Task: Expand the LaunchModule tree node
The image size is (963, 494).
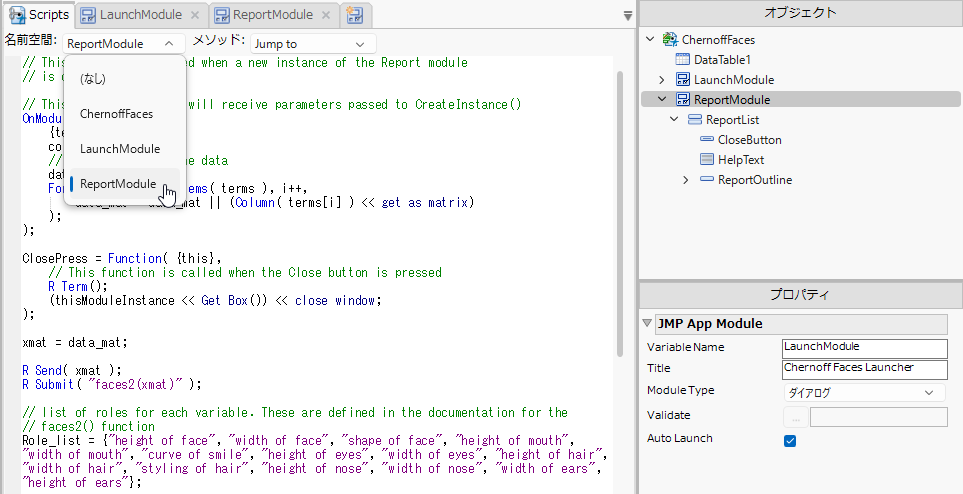Action: point(662,80)
